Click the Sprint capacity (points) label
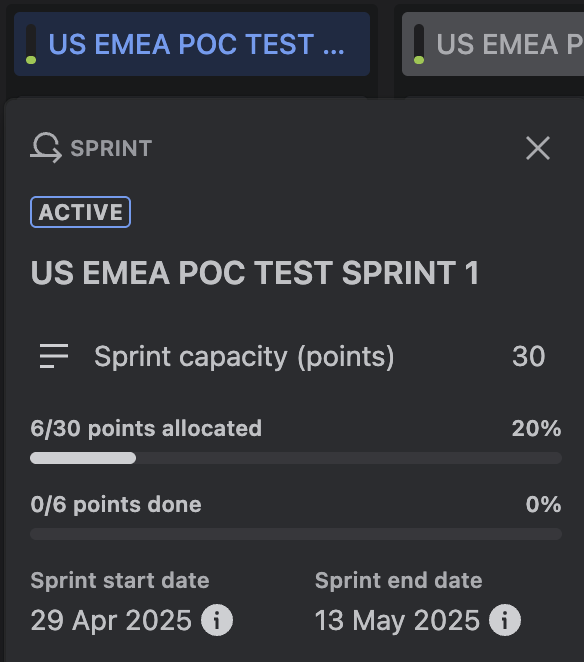 coord(244,357)
